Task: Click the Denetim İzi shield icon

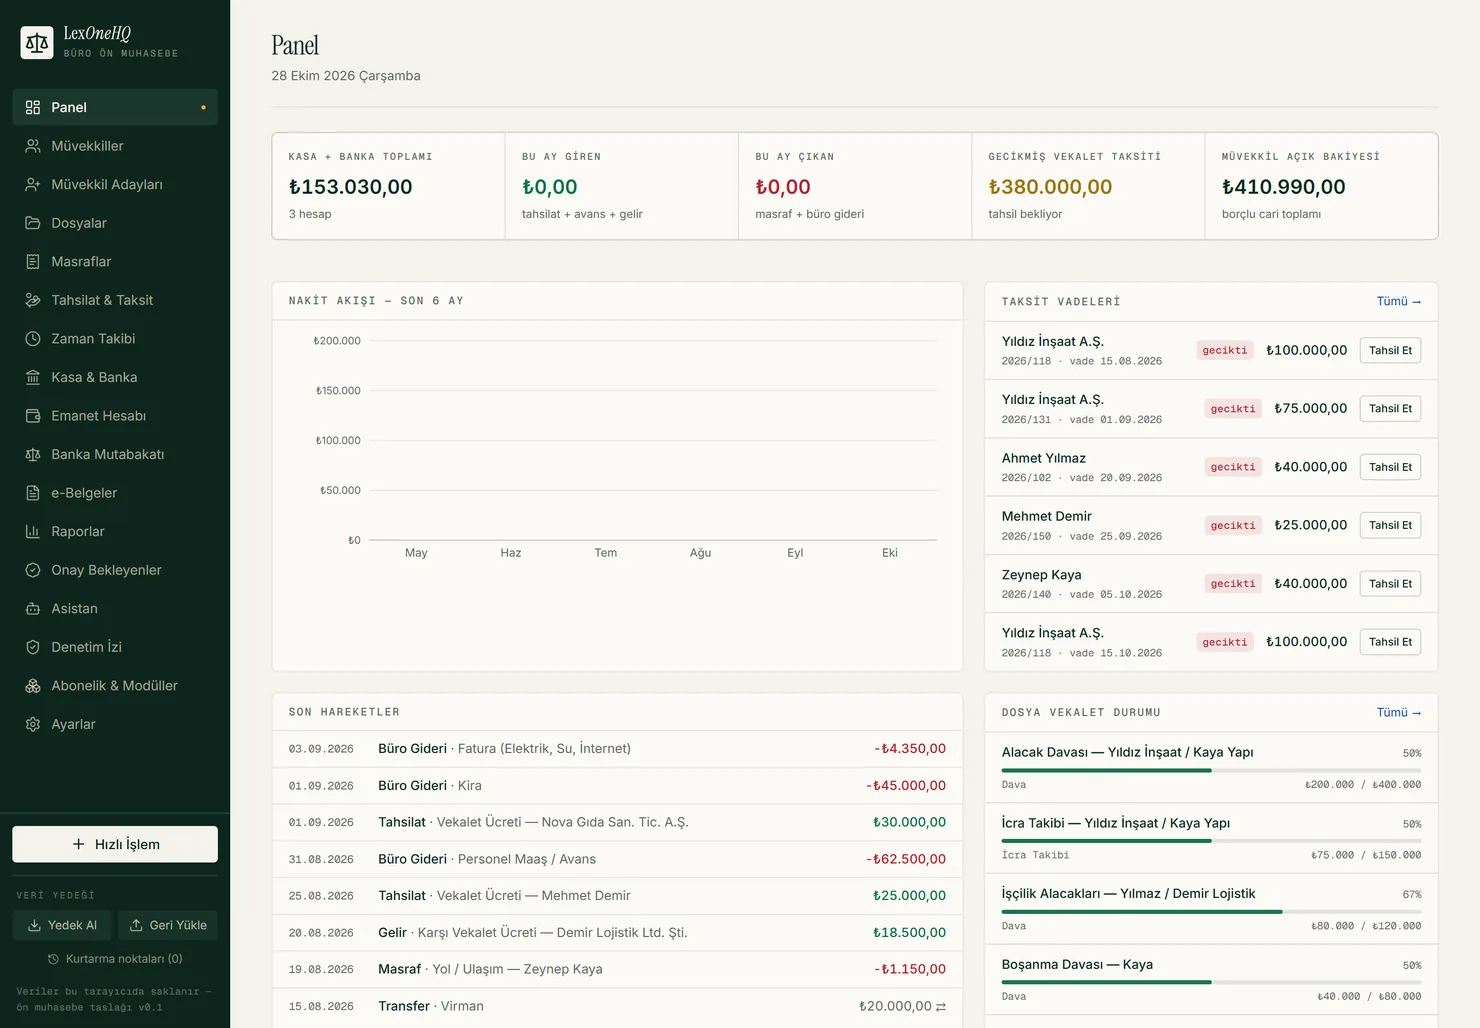Action: coord(33,647)
